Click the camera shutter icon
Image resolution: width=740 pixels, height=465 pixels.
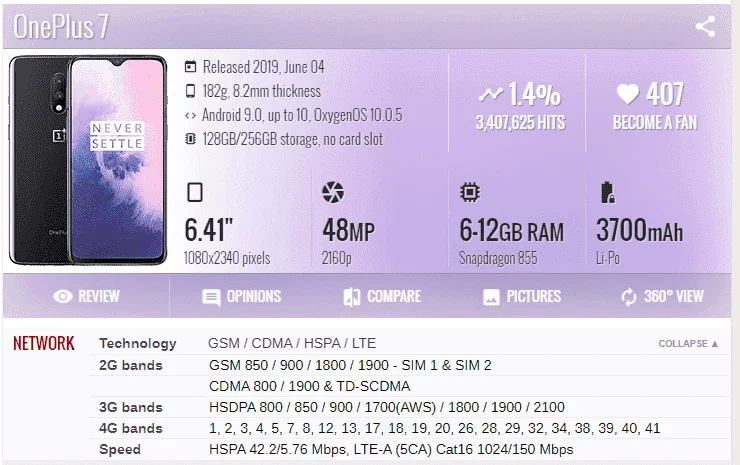point(333,192)
